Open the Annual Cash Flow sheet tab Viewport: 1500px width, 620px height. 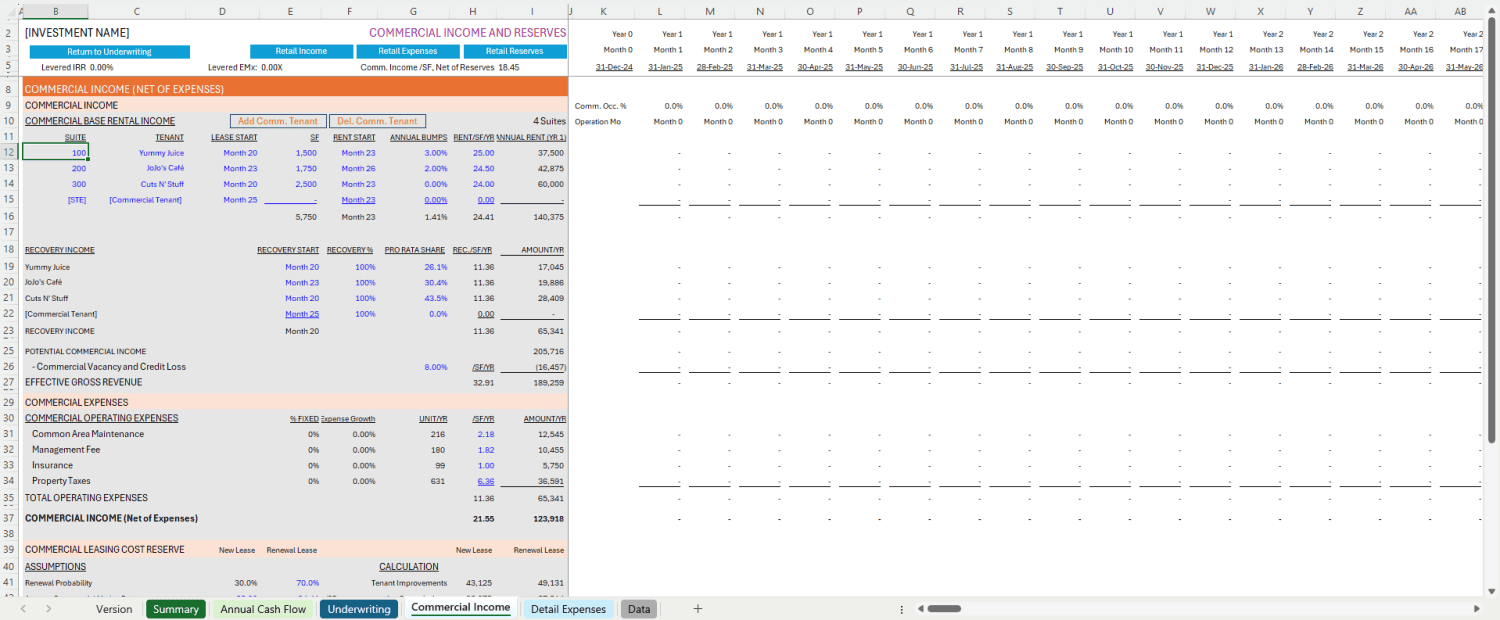point(263,609)
